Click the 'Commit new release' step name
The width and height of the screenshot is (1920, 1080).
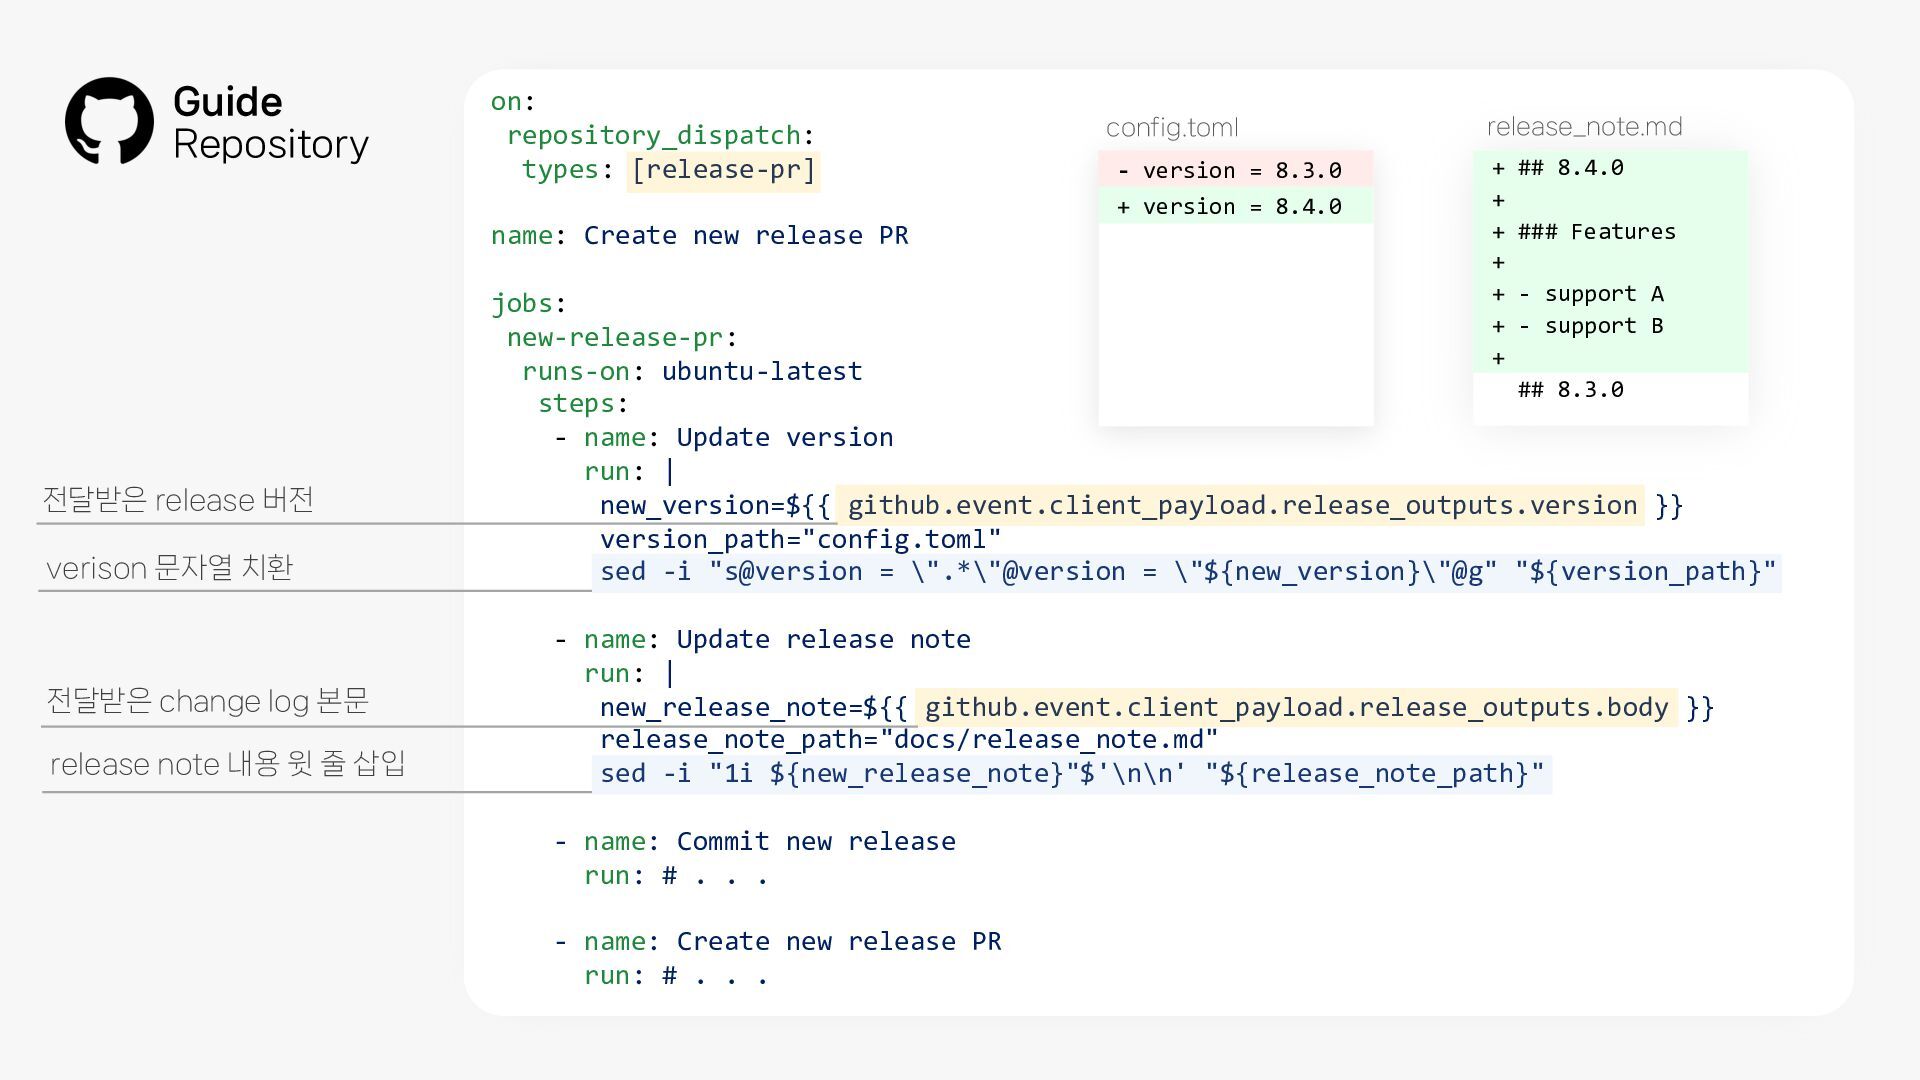click(815, 842)
